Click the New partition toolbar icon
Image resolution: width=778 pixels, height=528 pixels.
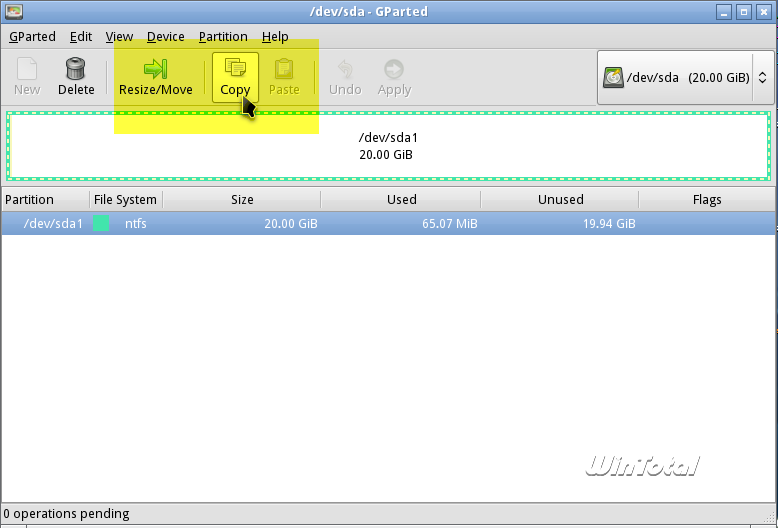27,68
